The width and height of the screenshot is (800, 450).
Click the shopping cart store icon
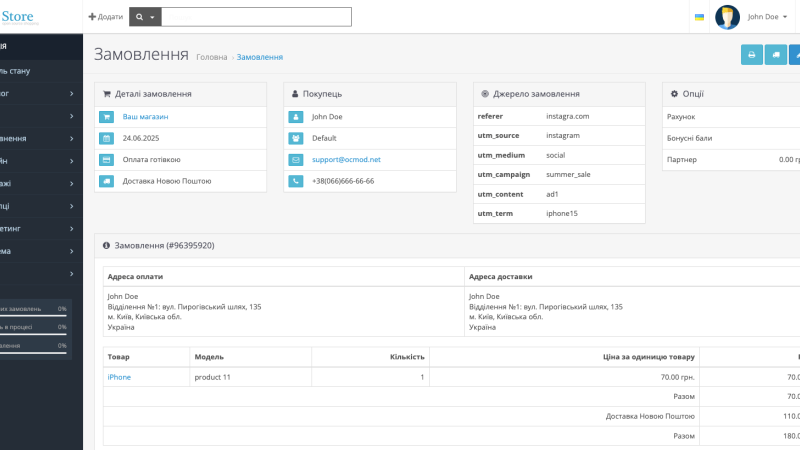coord(107,117)
